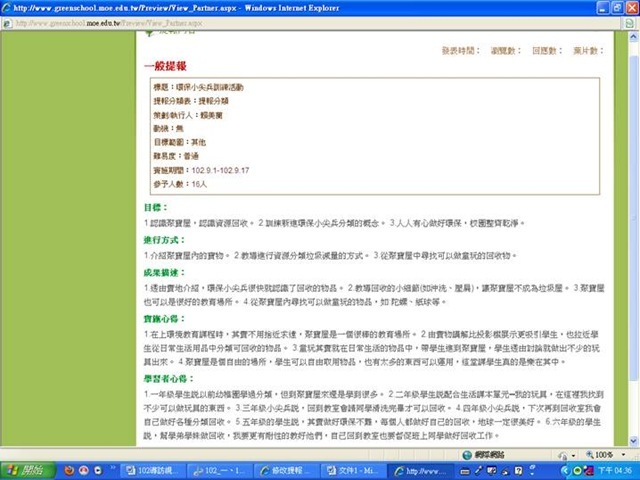Click the page icon left of address bar
Viewport: 640px width, 480px height.
(7, 23)
